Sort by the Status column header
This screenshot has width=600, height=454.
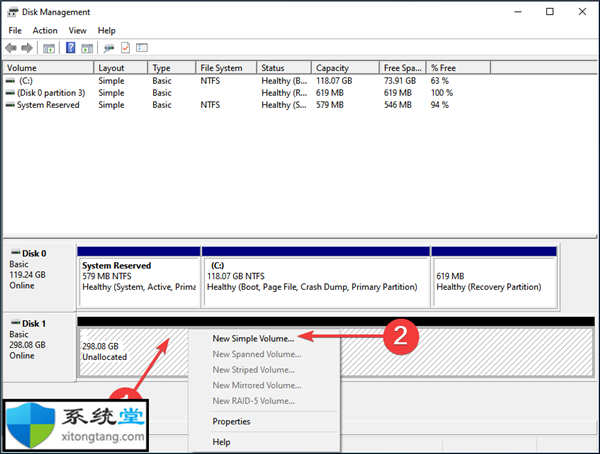tap(284, 68)
